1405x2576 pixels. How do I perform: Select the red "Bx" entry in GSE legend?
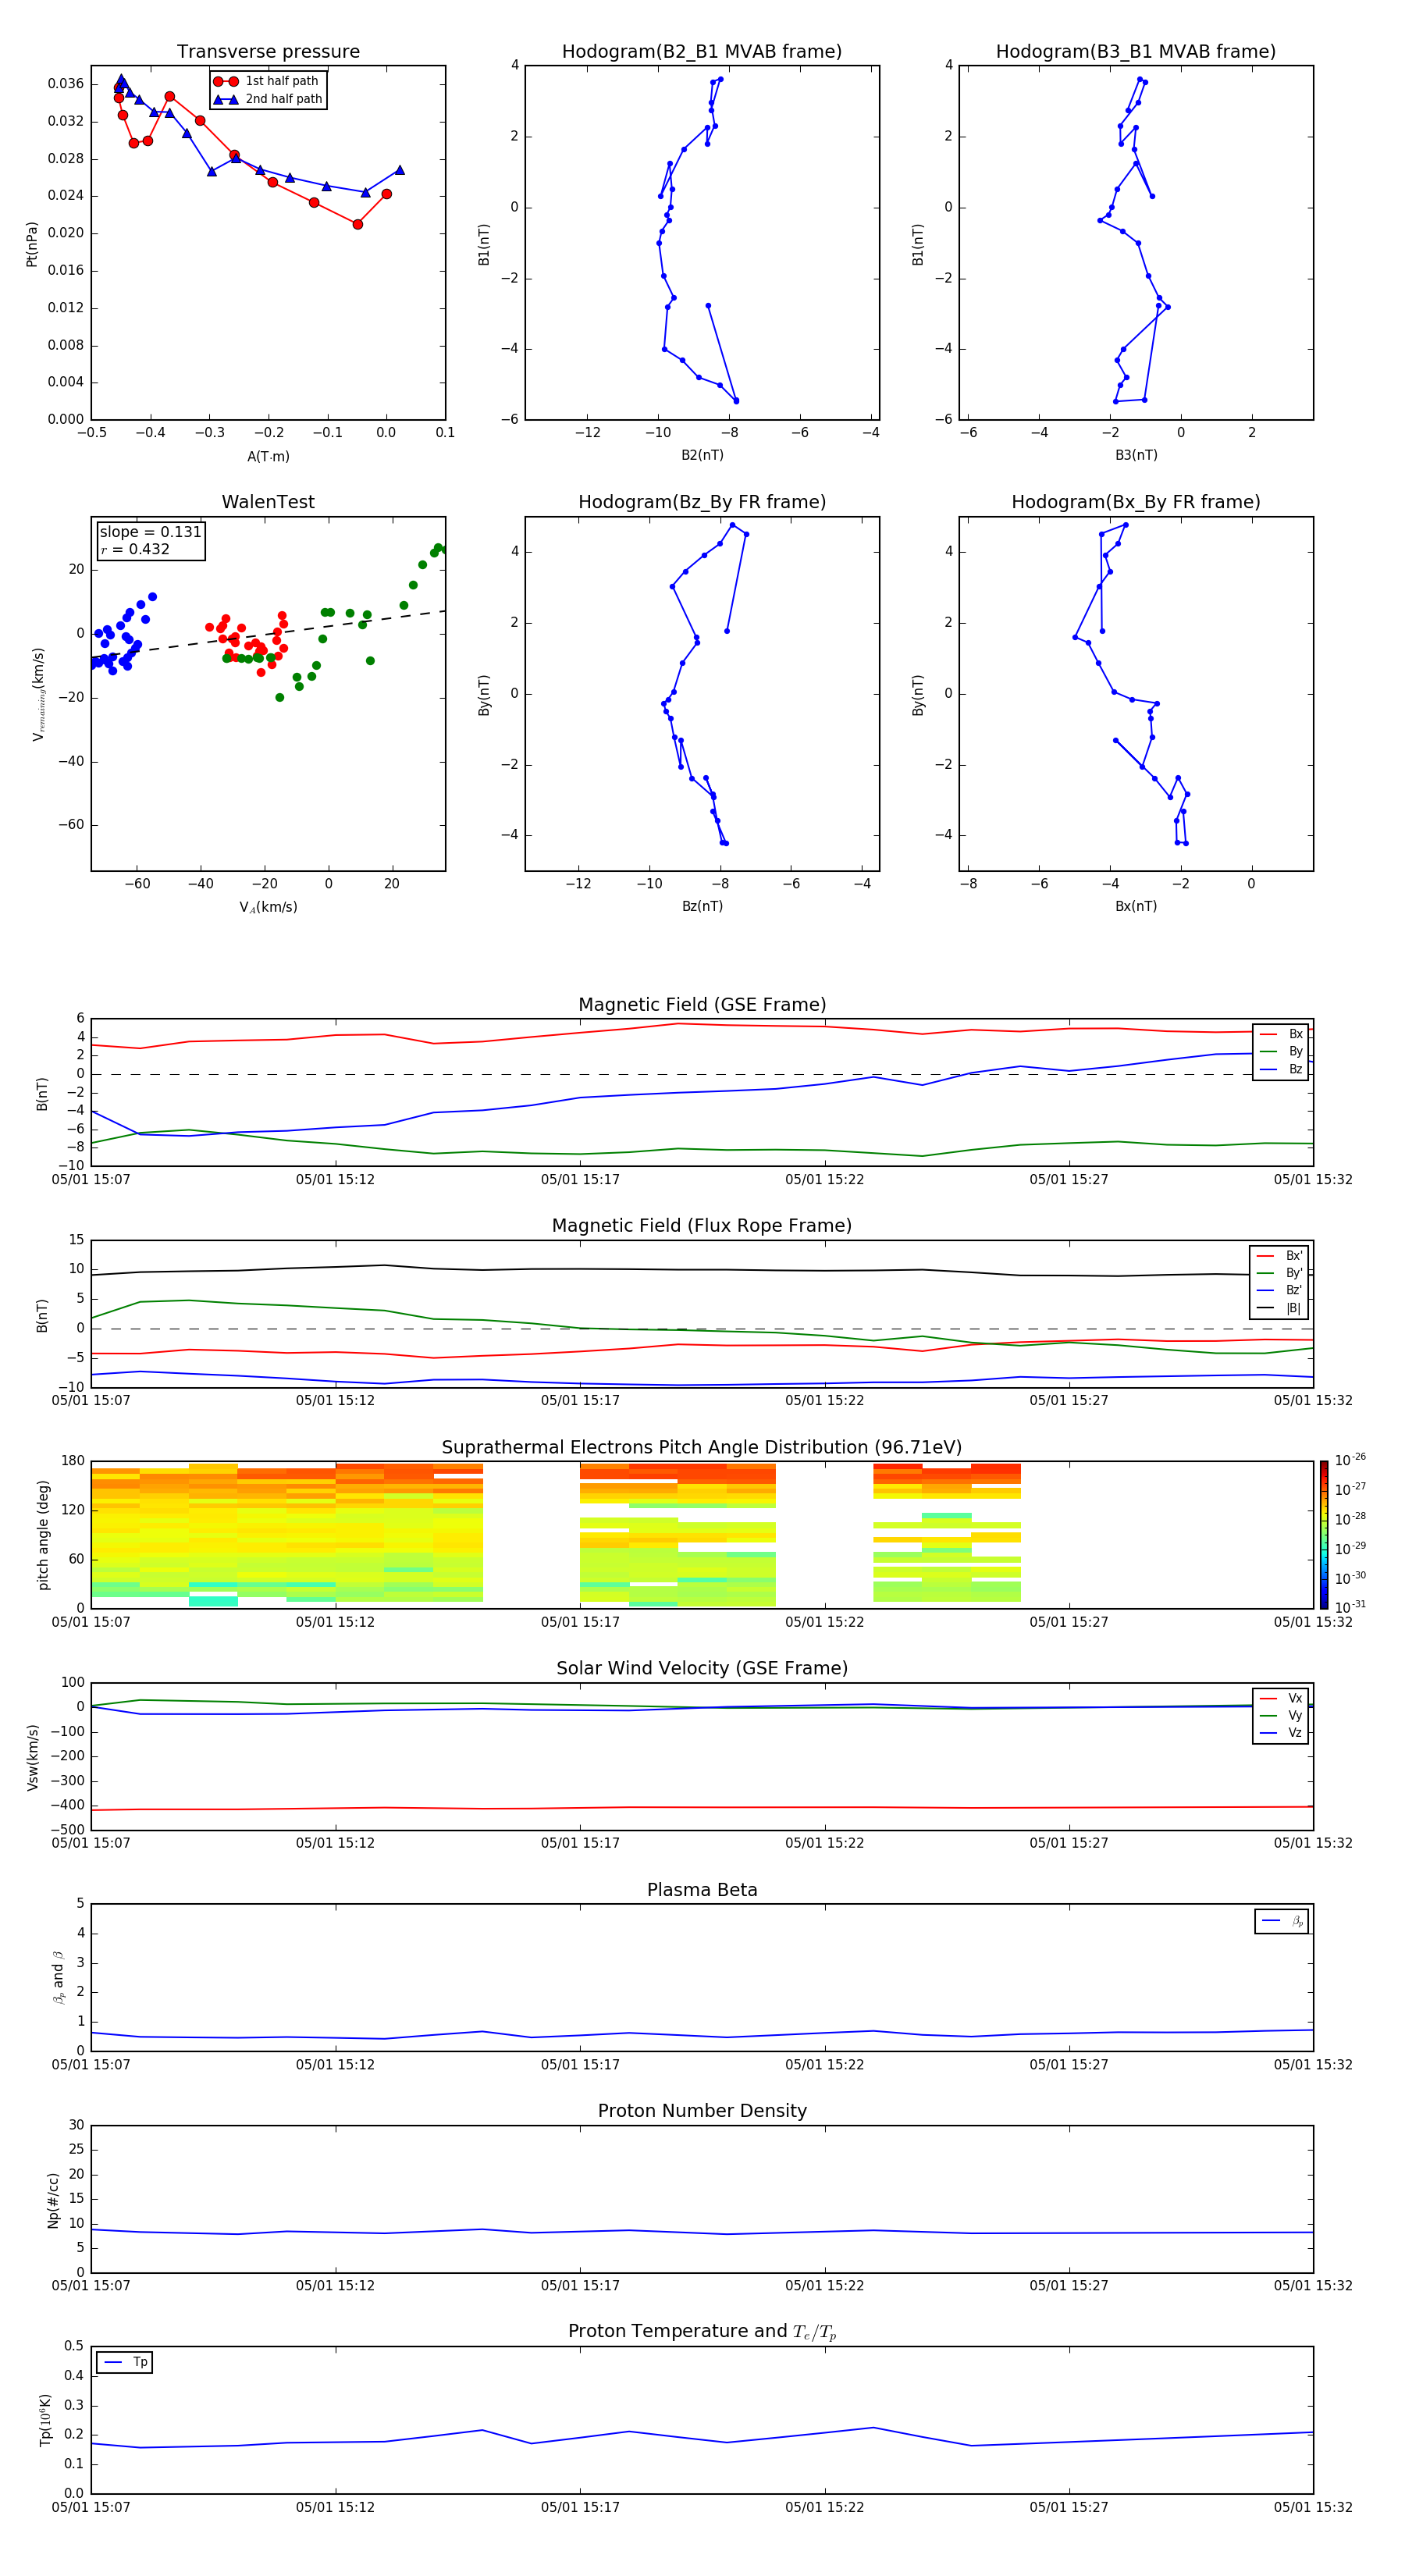(1281, 1034)
